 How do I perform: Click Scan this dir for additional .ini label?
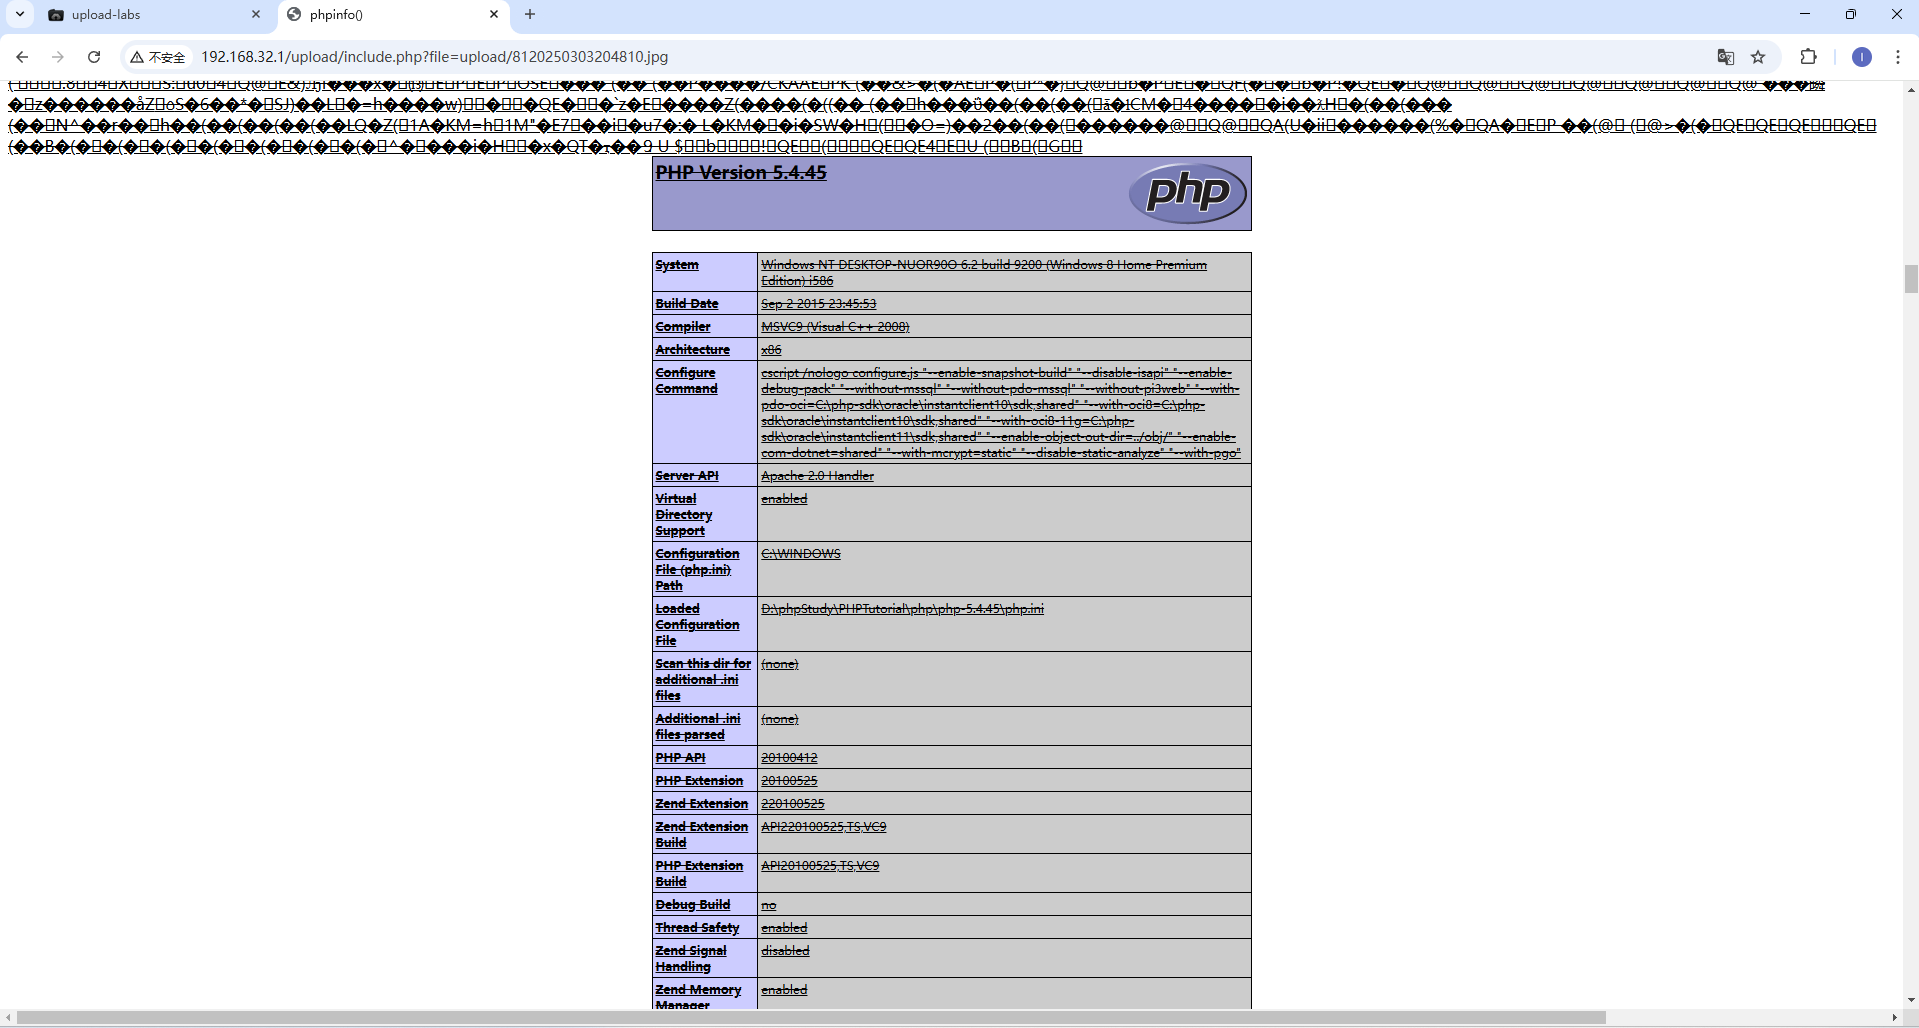pyautogui.click(x=703, y=680)
